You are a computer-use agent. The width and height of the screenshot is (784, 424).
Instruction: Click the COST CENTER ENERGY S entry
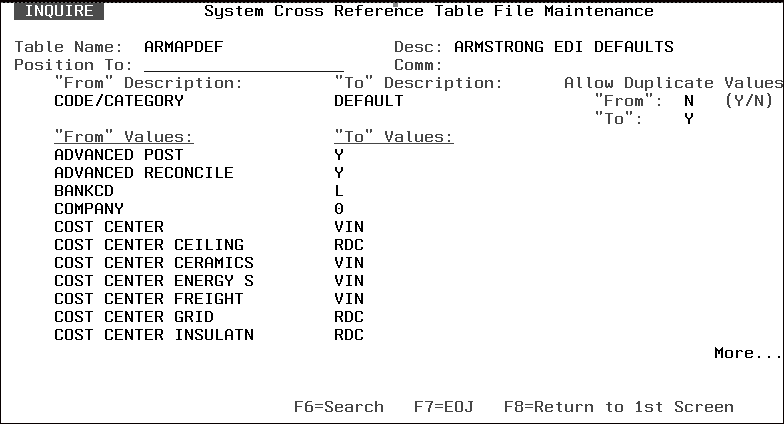154,281
